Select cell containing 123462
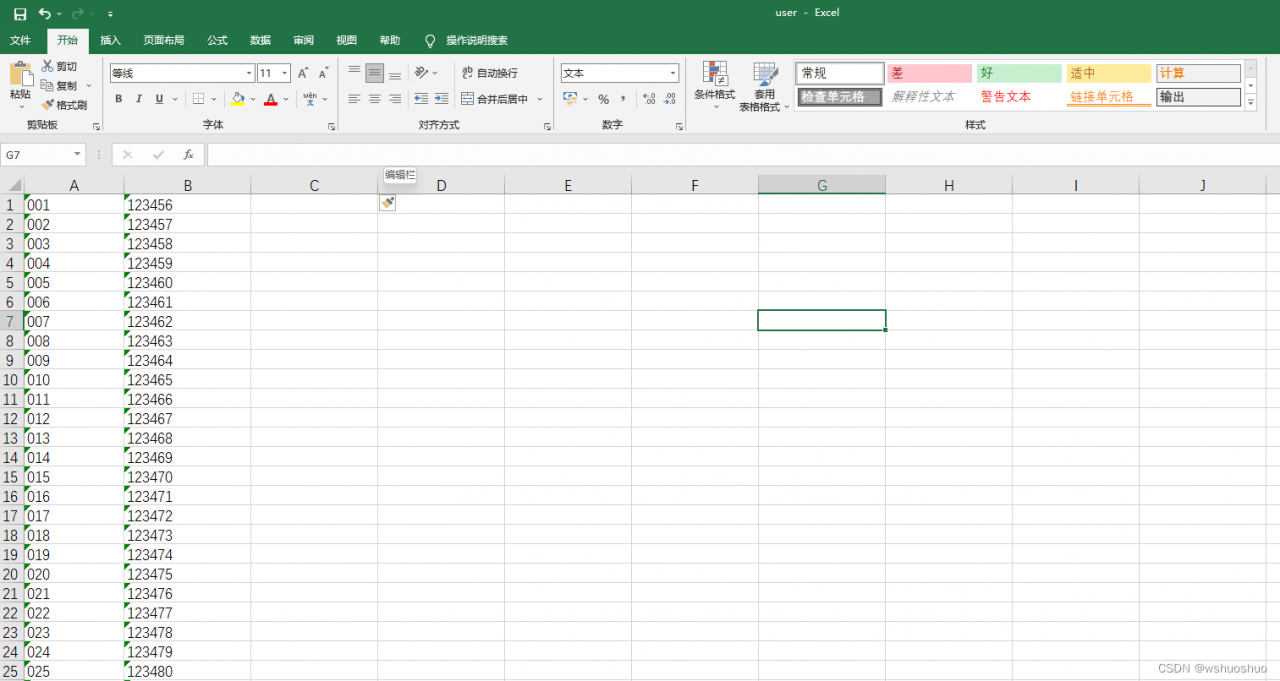The height and width of the screenshot is (681, 1280). pos(187,321)
